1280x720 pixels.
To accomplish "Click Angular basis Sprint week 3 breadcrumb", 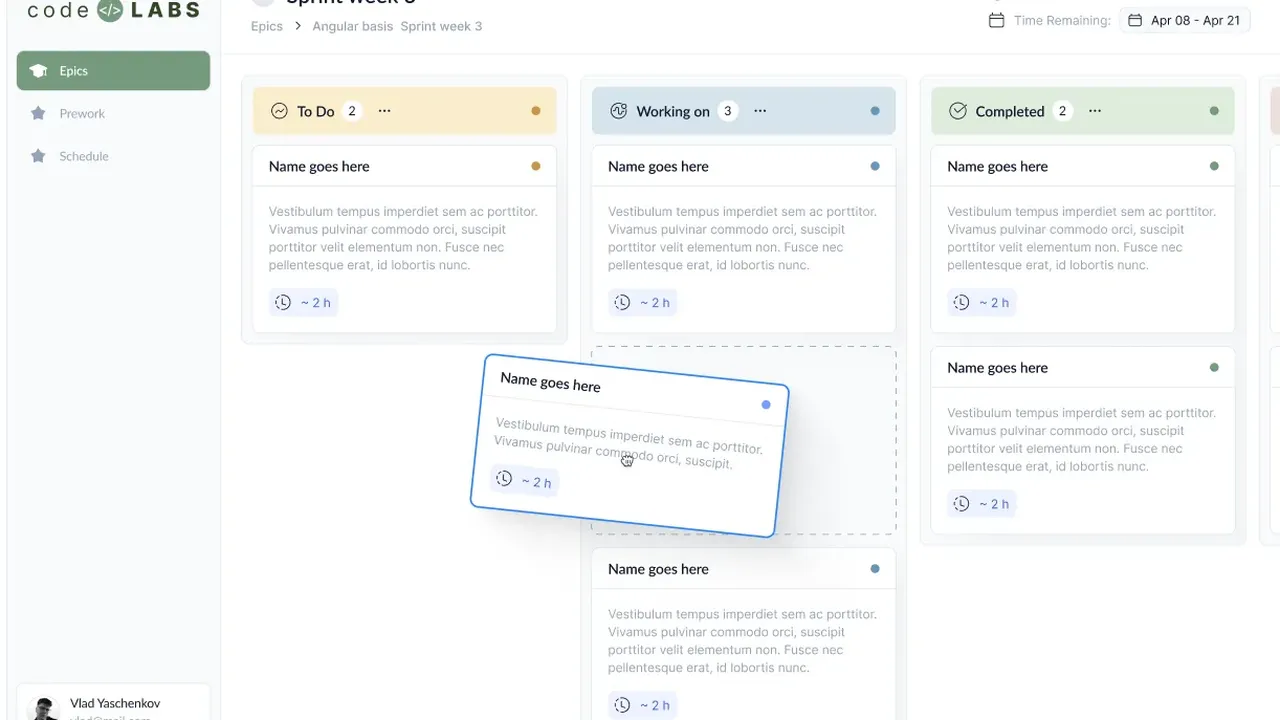I will (x=397, y=26).
